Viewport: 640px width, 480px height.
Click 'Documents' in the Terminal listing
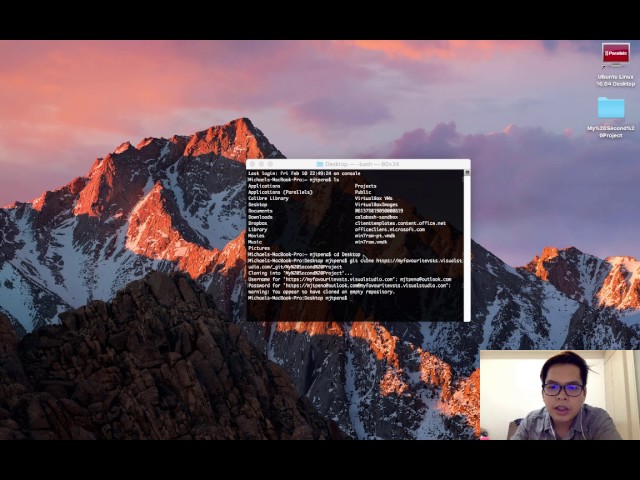point(260,211)
